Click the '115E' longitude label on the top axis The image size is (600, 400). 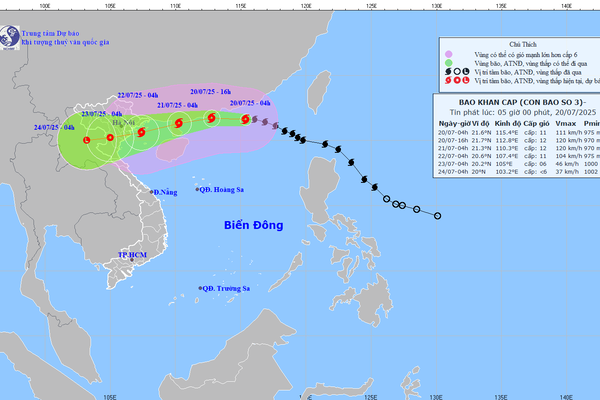tap(241, 6)
